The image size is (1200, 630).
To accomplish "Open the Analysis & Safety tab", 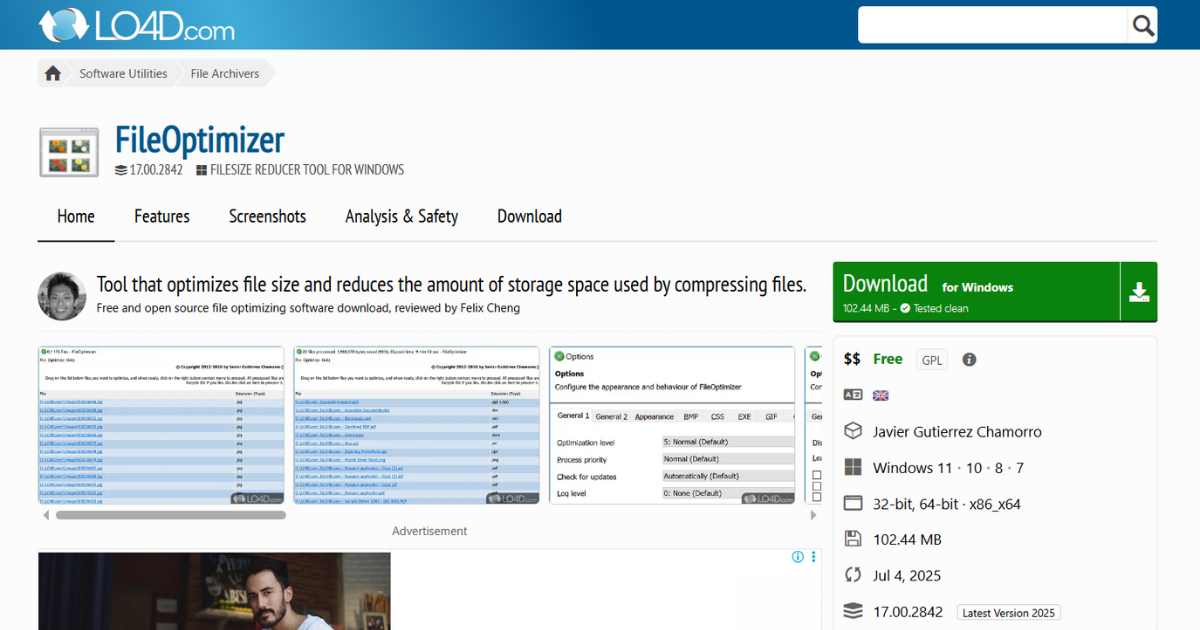I will point(401,216).
